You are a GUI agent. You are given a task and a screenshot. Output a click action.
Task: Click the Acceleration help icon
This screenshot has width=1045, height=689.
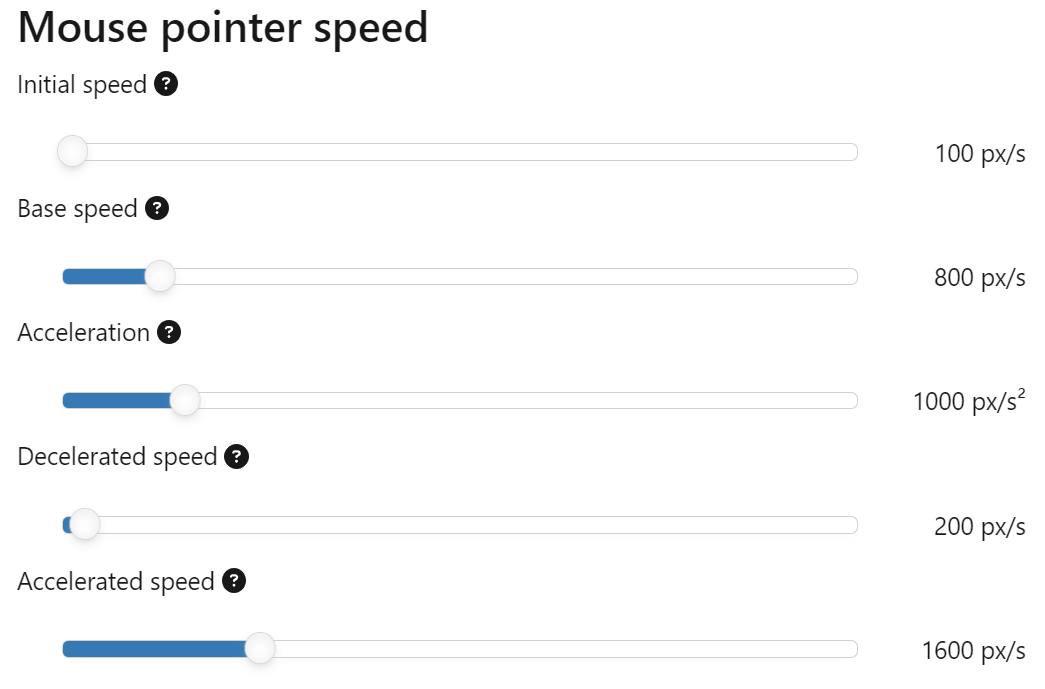tap(168, 332)
